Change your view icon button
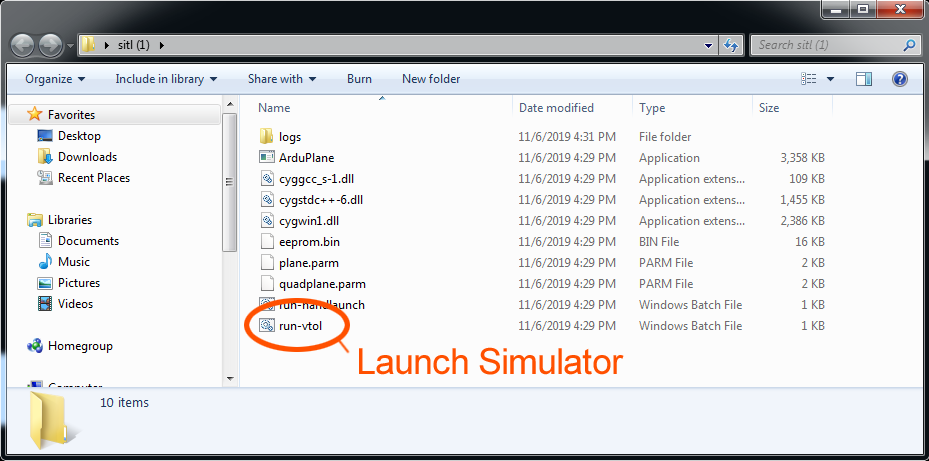Viewport: 929px width, 461px height. 809,79
